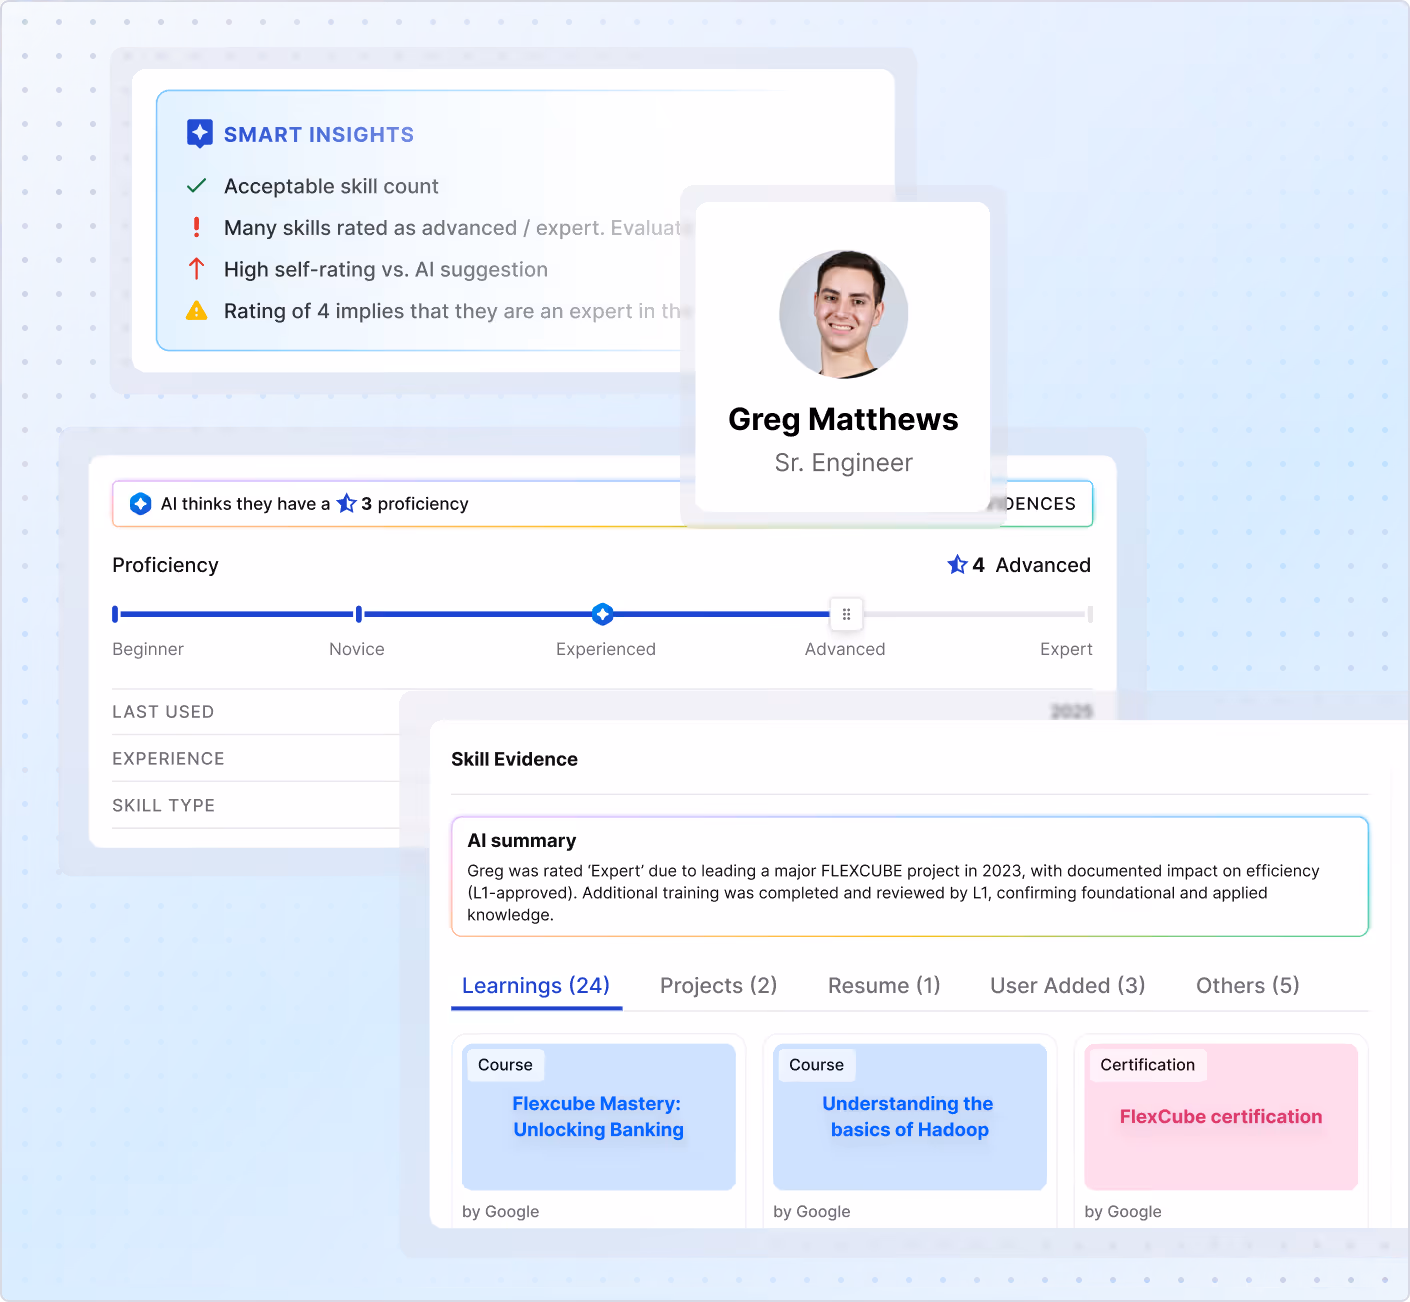Image resolution: width=1410 pixels, height=1302 pixels.
Task: Switch to the Projects (2) tab
Action: tap(717, 986)
